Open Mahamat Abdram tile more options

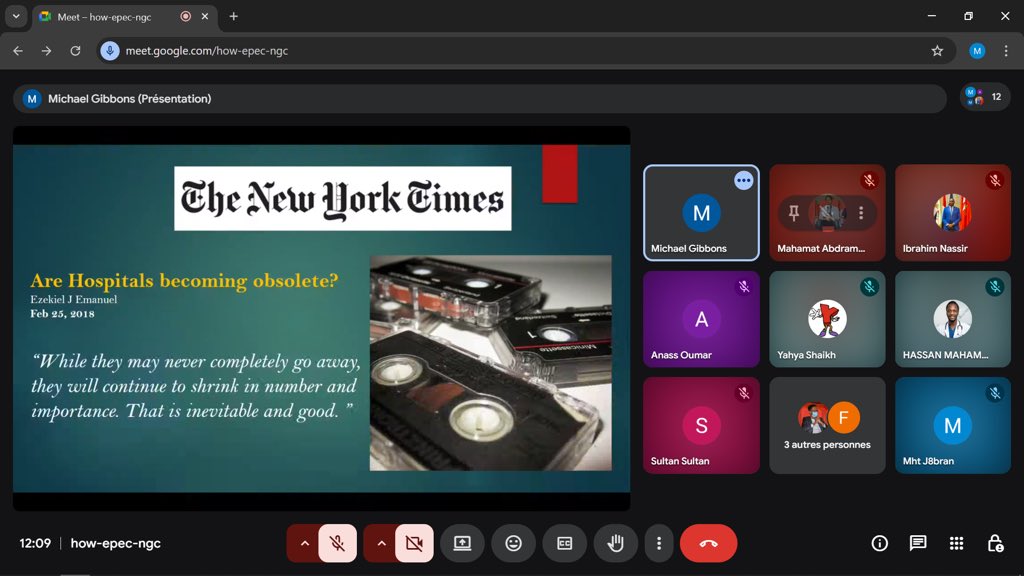(x=861, y=213)
